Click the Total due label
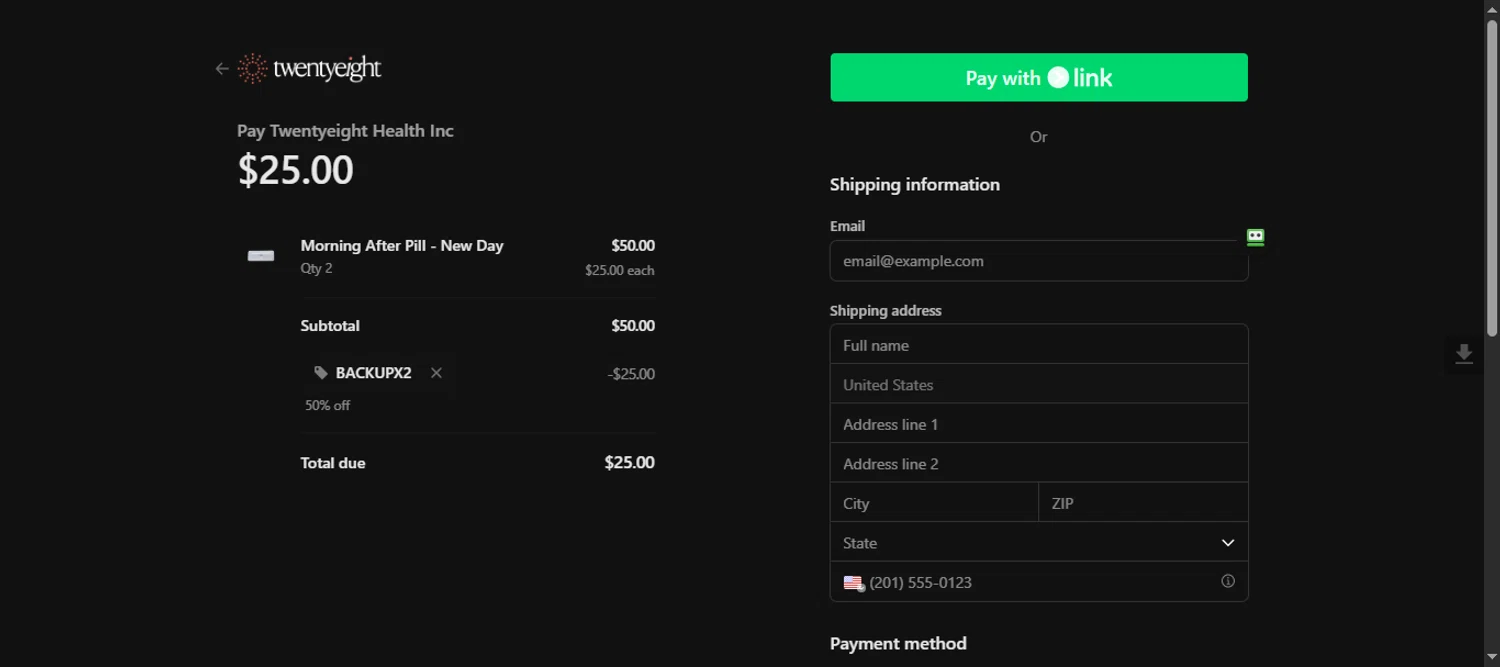The image size is (1500, 667). click(x=333, y=463)
